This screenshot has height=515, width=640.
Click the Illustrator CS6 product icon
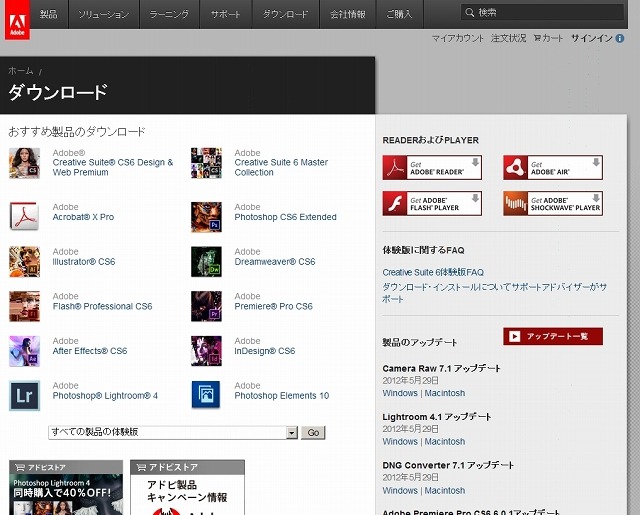pyautogui.click(x=24, y=262)
